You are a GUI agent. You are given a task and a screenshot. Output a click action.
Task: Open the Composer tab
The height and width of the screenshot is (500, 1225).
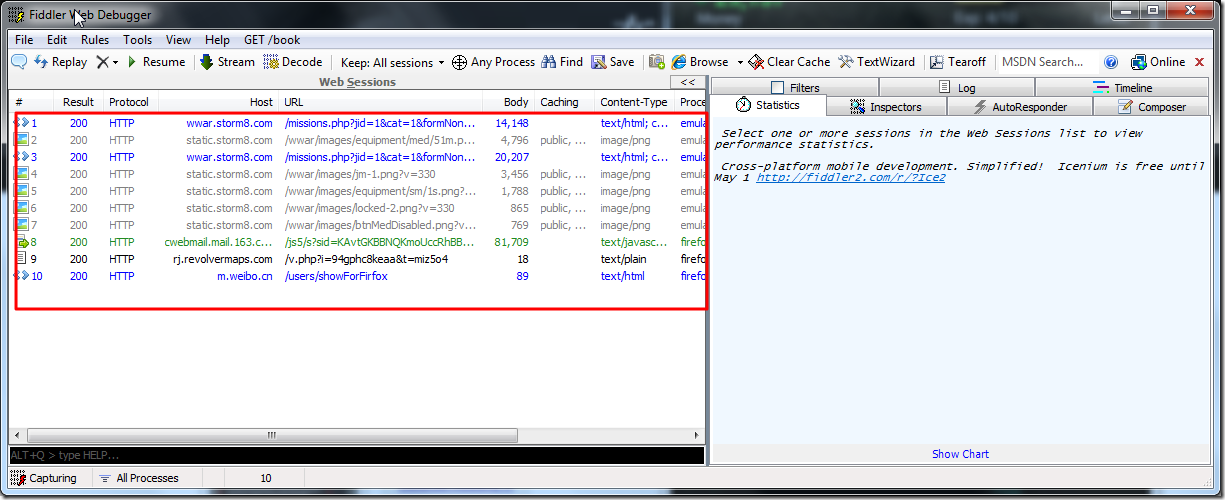coord(1151,107)
